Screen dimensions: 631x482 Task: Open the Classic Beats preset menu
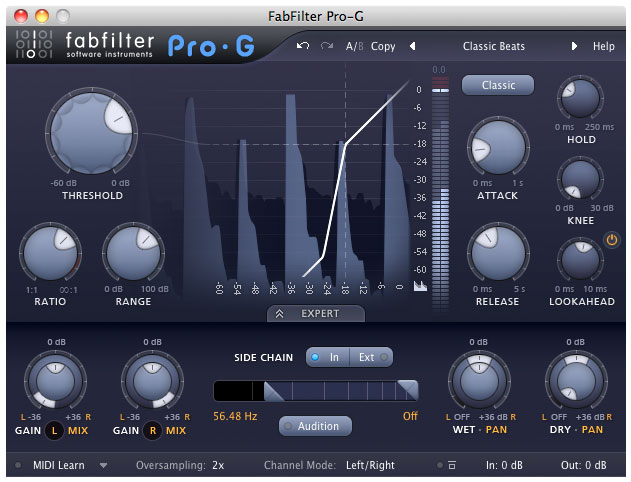click(x=494, y=46)
